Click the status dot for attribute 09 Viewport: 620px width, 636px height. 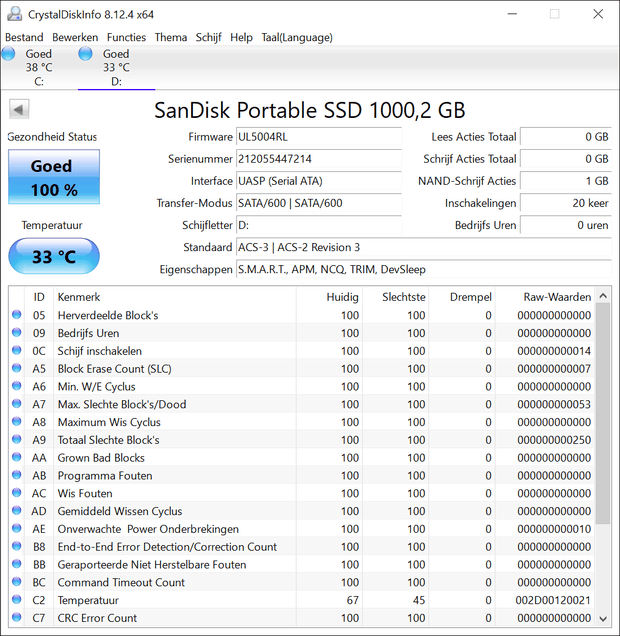(x=17, y=332)
